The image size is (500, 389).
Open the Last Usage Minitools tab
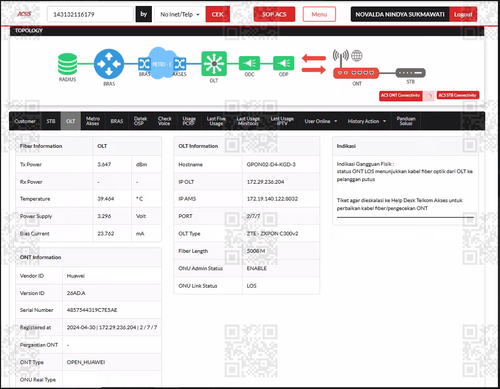[248, 121]
